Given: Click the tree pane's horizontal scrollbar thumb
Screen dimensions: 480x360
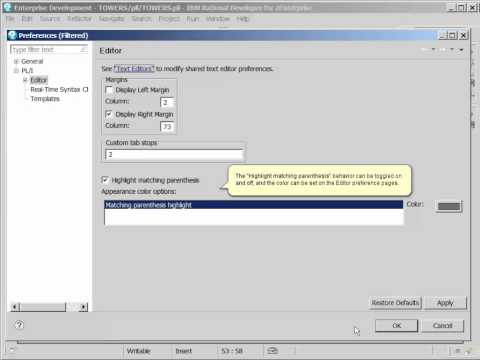Looking at the screenshot, I should click(x=43, y=307).
